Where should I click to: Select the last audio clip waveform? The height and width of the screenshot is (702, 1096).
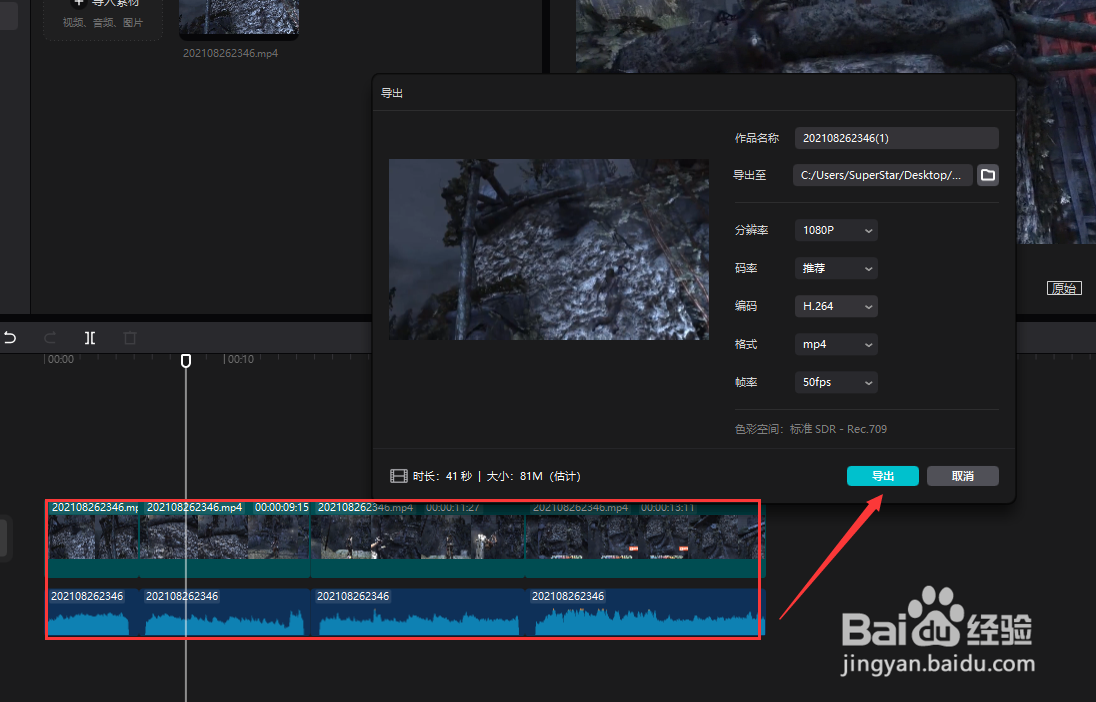click(x=647, y=613)
